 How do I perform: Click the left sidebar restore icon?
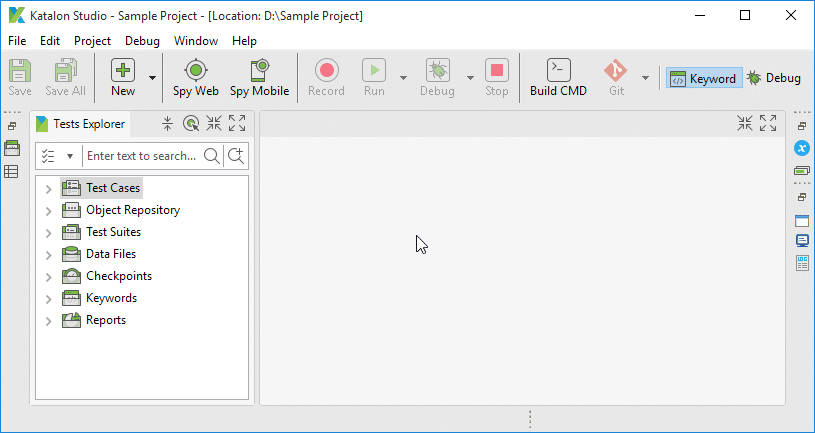12,126
